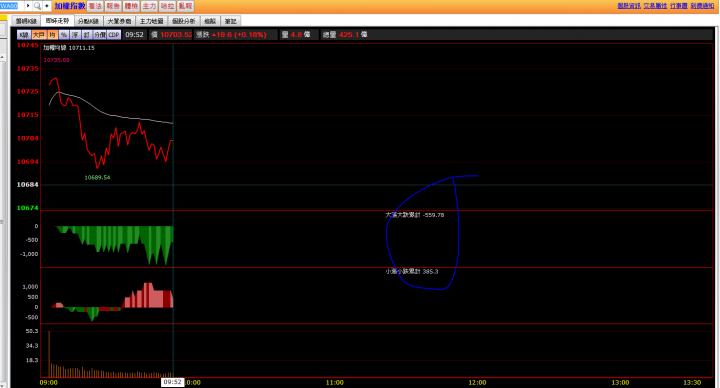Switch to the 籌碼K線 tab
The height and width of the screenshot is (388, 720).
pyautogui.click(x=26, y=21)
